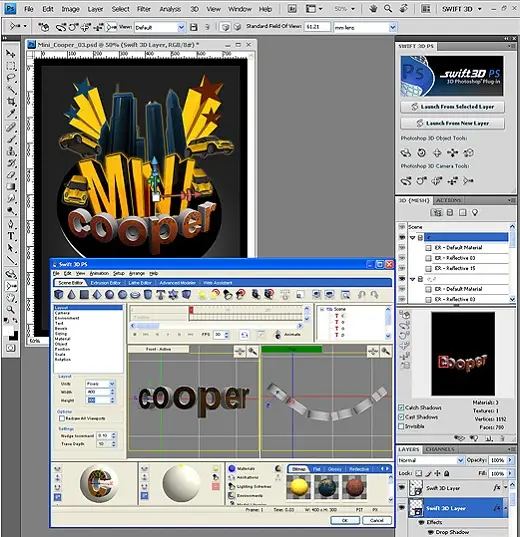Select the Eraser tool
This screenshot has width=520, height=537.
[x=11, y=175]
